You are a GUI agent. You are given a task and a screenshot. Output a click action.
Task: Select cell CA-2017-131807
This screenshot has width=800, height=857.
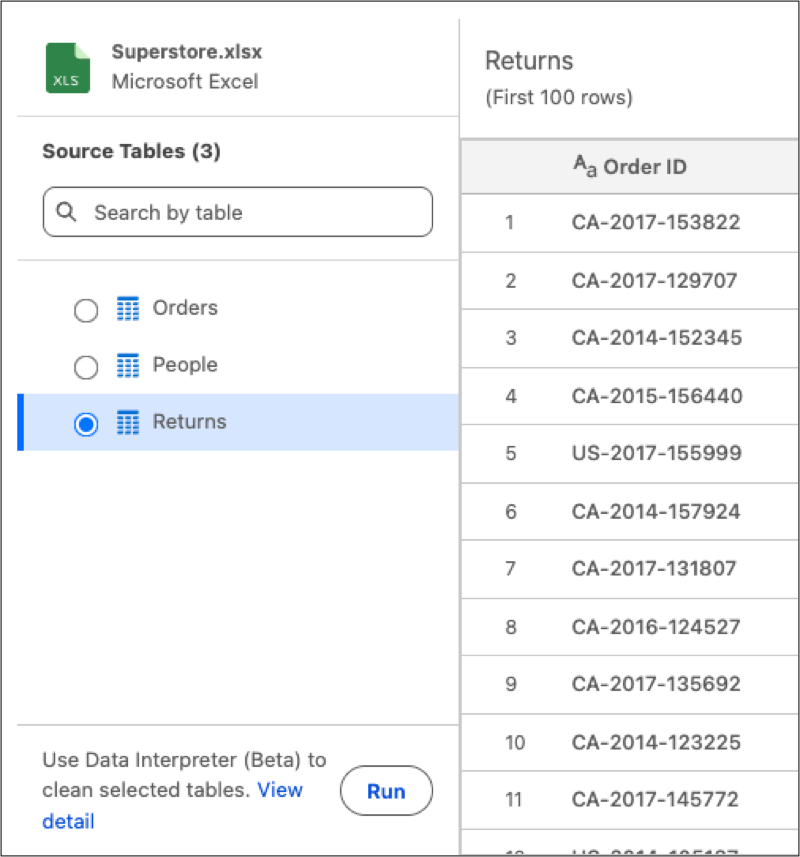(x=654, y=569)
